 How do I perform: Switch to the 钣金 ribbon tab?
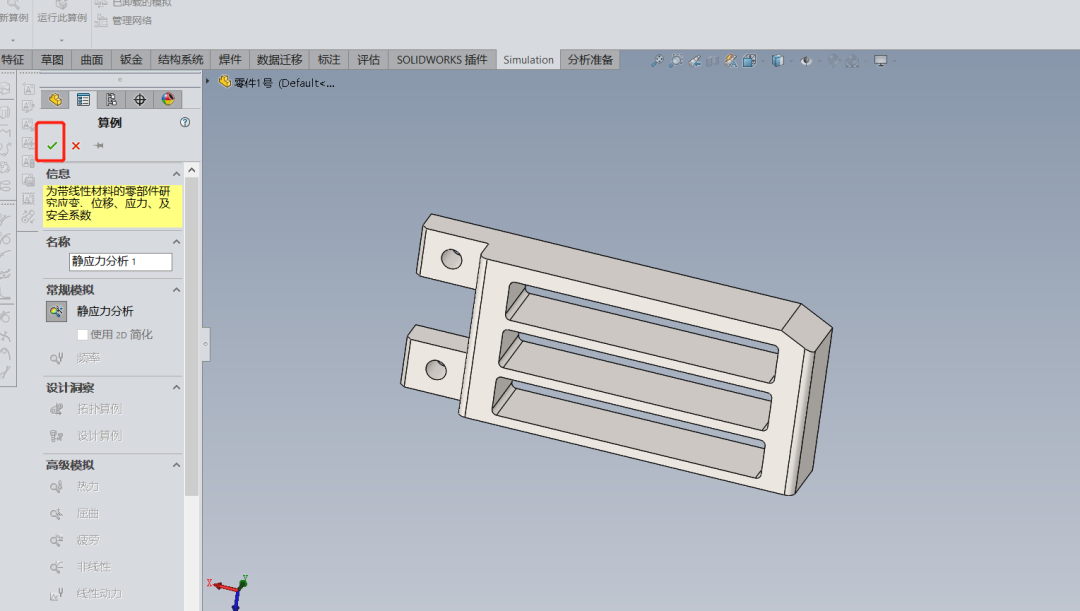pos(131,60)
